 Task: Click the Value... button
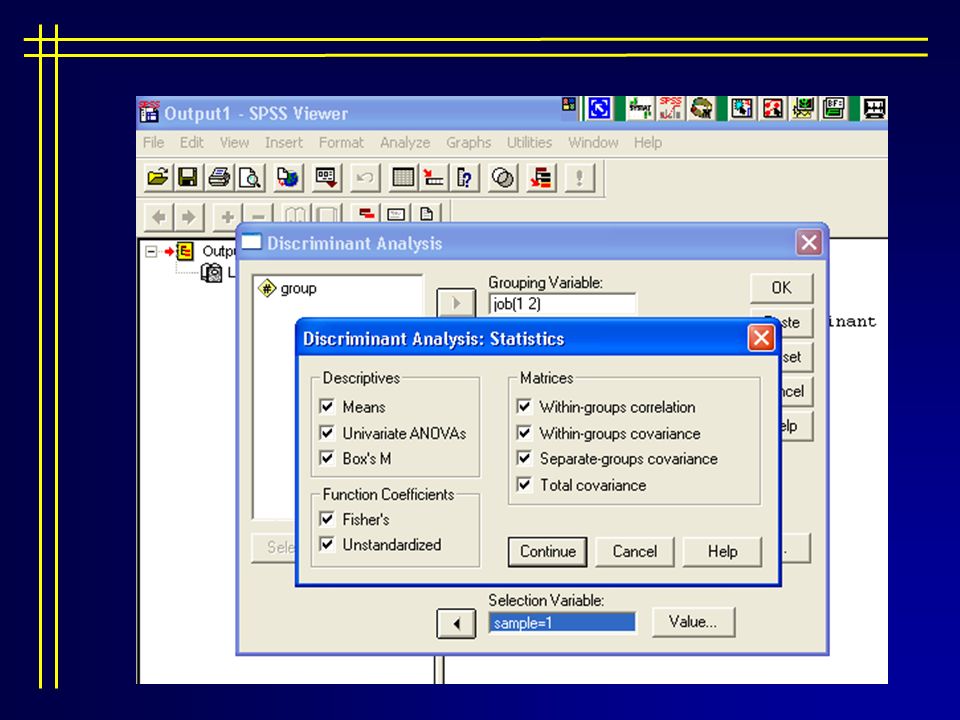pos(693,622)
